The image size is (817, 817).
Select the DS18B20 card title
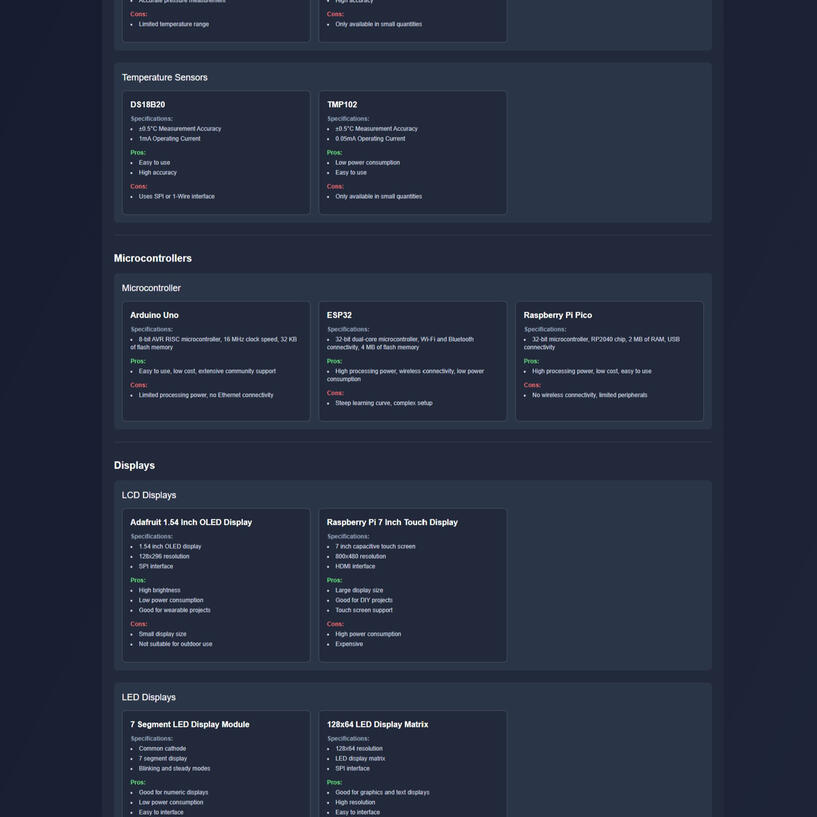click(147, 104)
